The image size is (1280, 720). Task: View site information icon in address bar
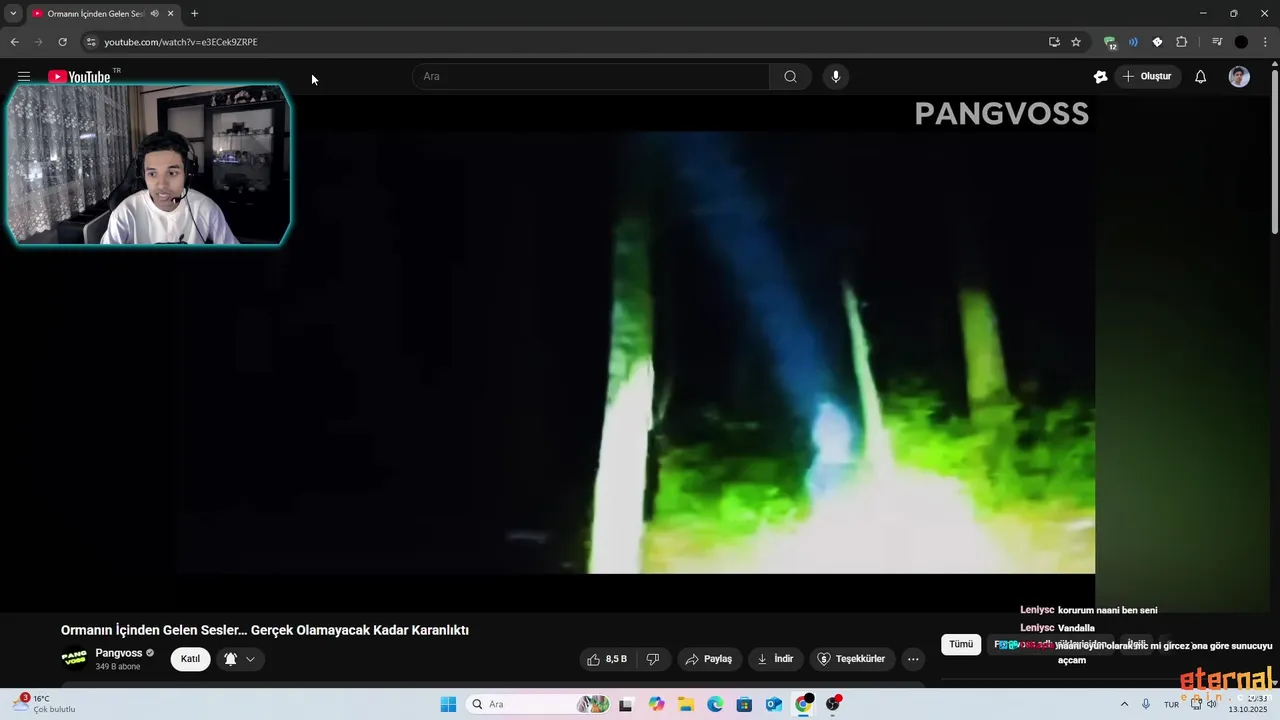91,42
